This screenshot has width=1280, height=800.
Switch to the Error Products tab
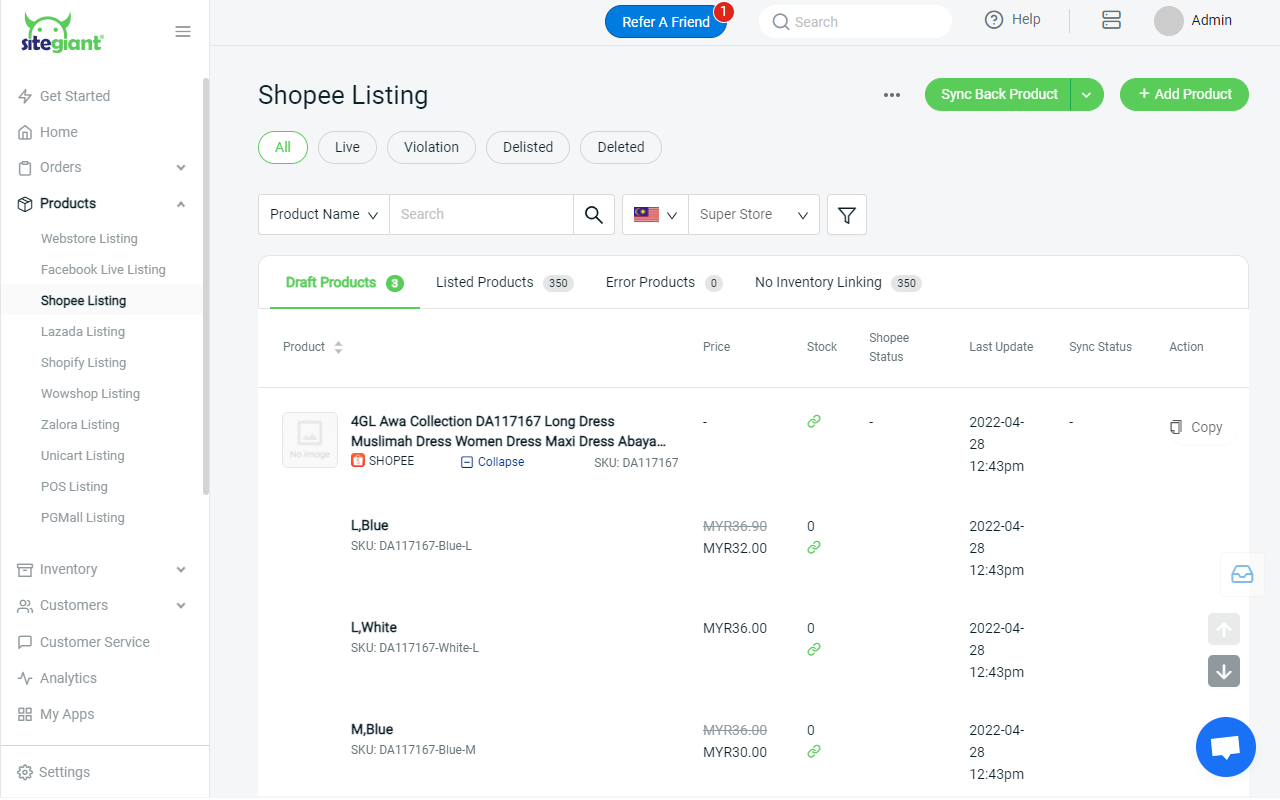point(664,283)
